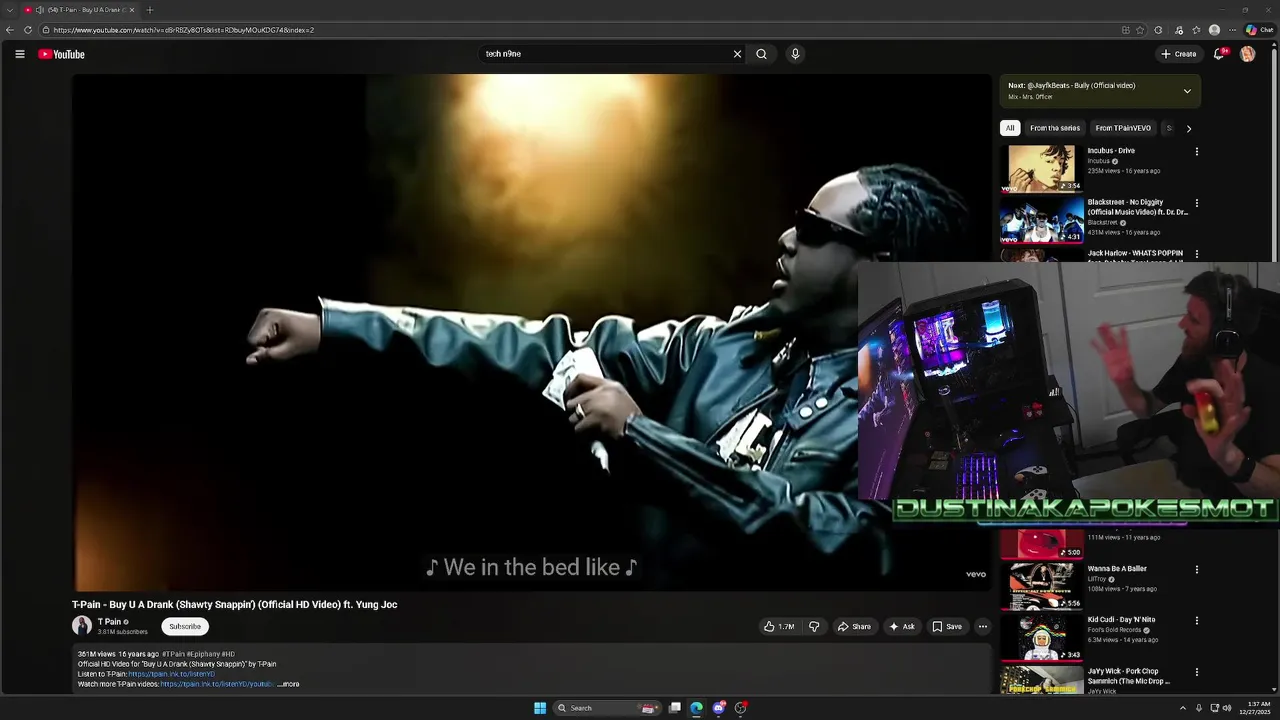This screenshot has width=1280, height=720.
Task: Open the browser profile icon
Action: point(1214,30)
